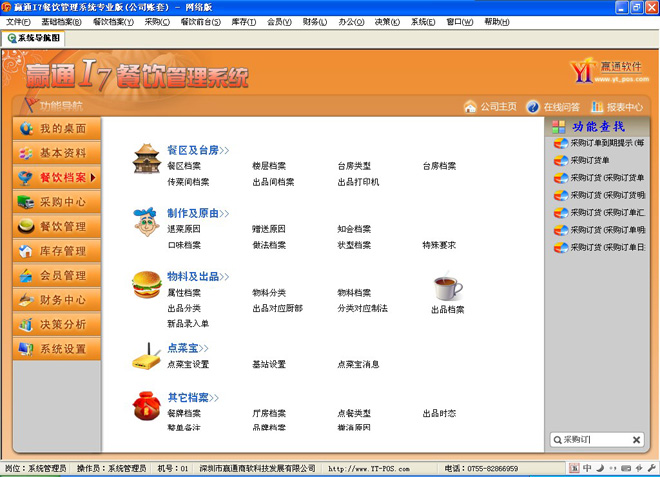The height and width of the screenshot is (477, 660).
Task: Click the 制作及原由 chef face icon
Action: click(x=148, y=222)
